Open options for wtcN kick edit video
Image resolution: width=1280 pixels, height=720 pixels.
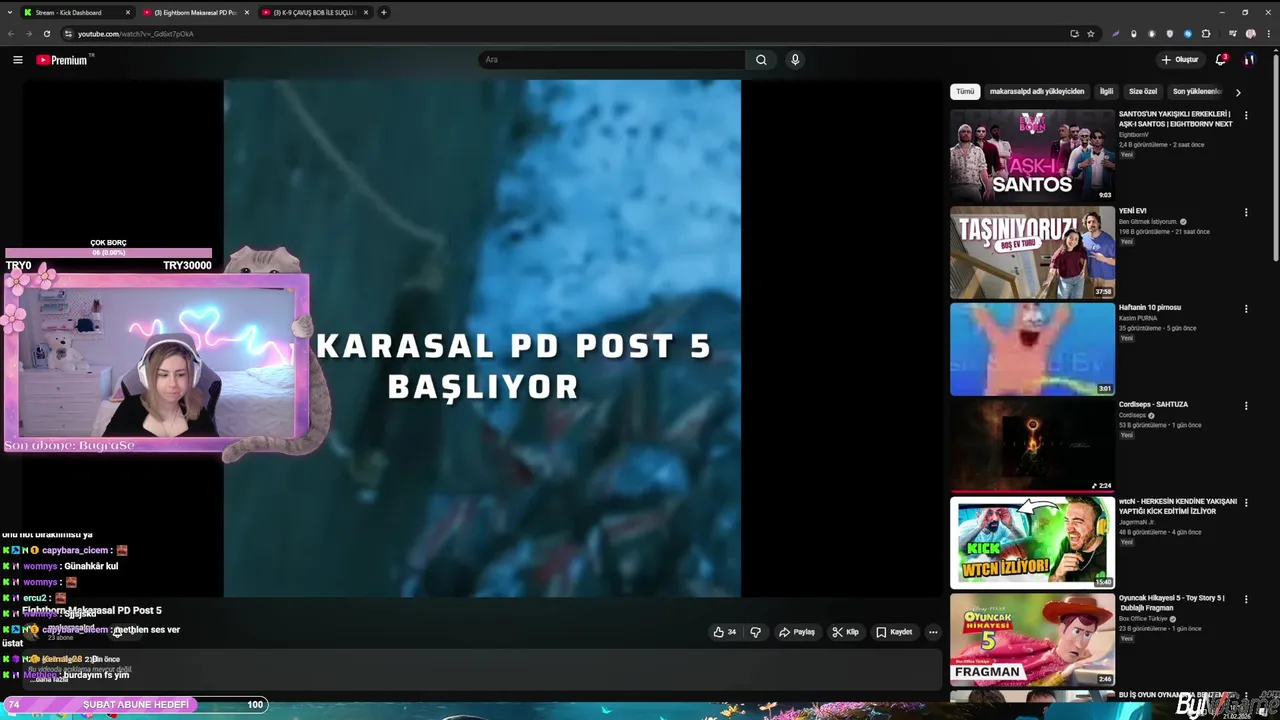pyautogui.click(x=1246, y=503)
